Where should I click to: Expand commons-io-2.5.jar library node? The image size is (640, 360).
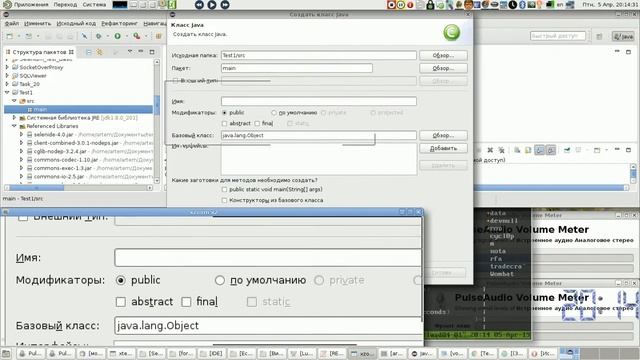pyautogui.click(x=22, y=176)
